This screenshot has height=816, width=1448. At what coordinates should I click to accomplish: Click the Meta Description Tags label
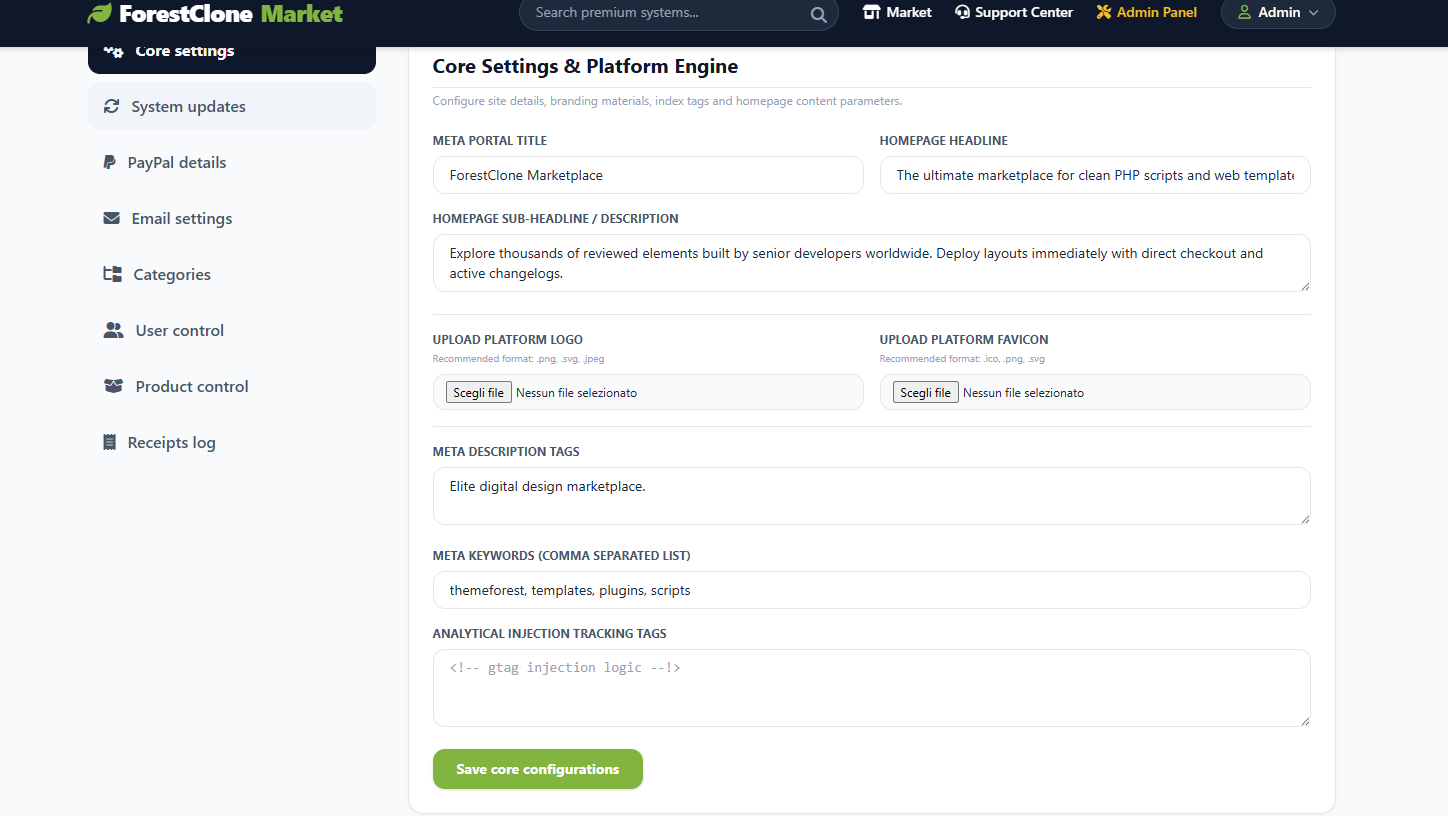pyautogui.click(x=506, y=452)
